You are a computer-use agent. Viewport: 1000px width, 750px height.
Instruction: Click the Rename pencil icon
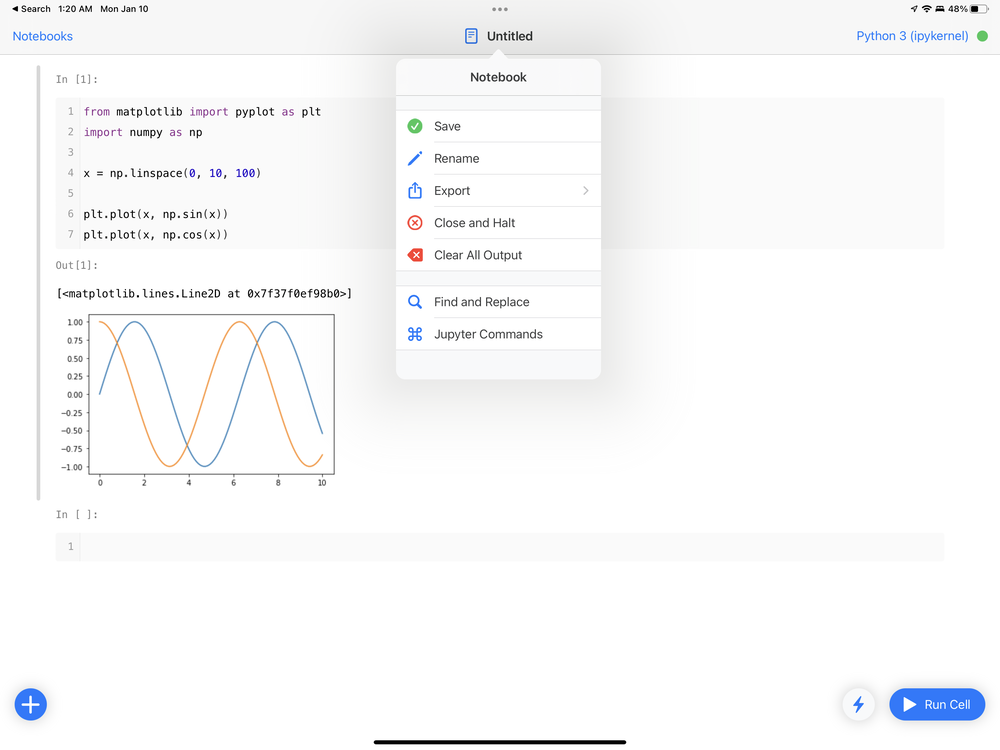(415, 158)
